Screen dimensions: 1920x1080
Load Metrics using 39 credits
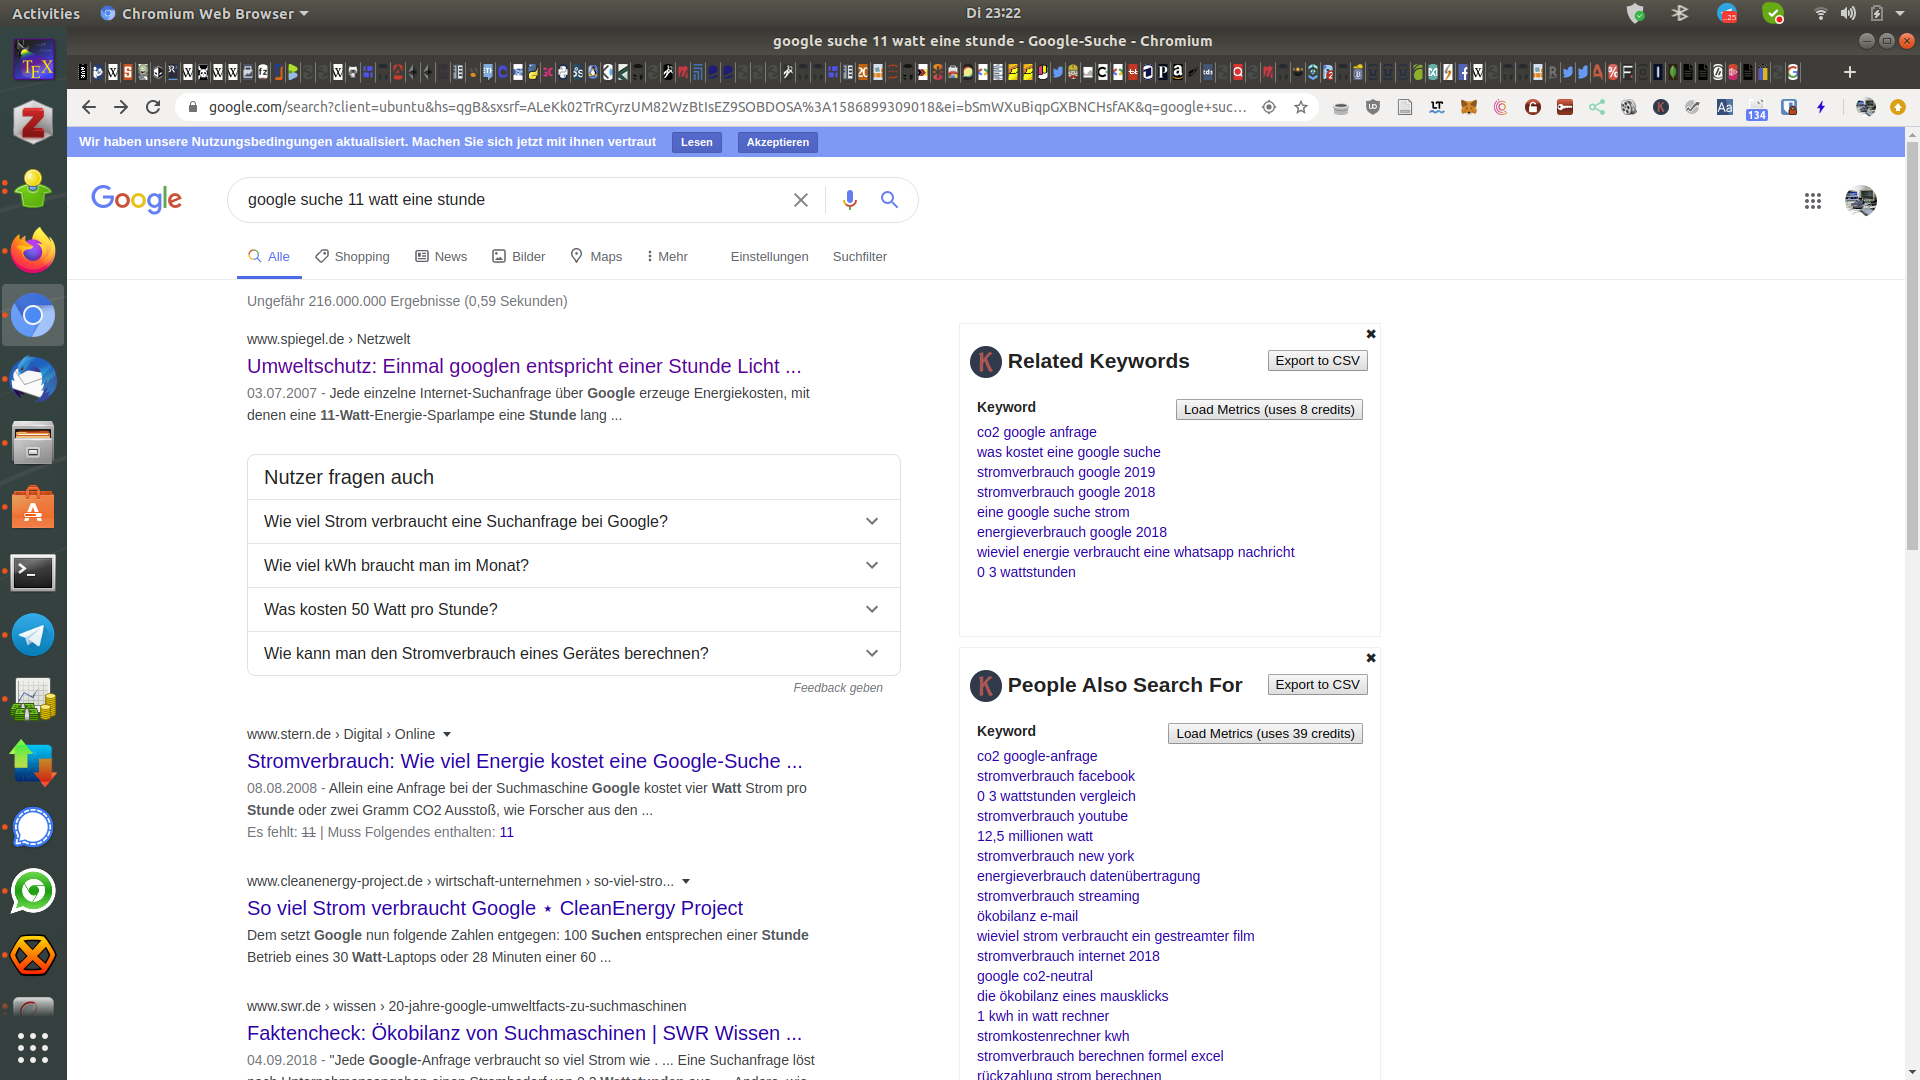(x=1265, y=734)
